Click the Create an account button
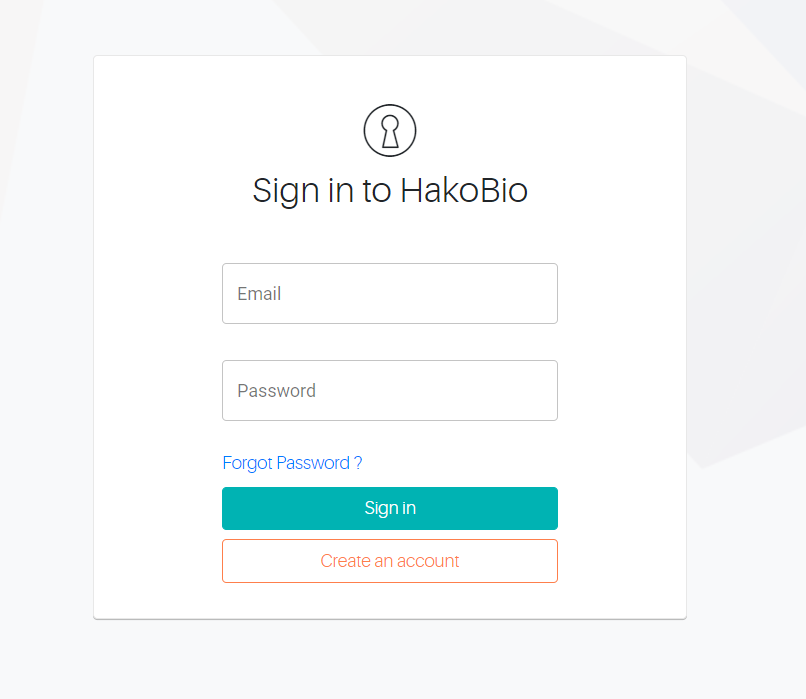 point(389,561)
